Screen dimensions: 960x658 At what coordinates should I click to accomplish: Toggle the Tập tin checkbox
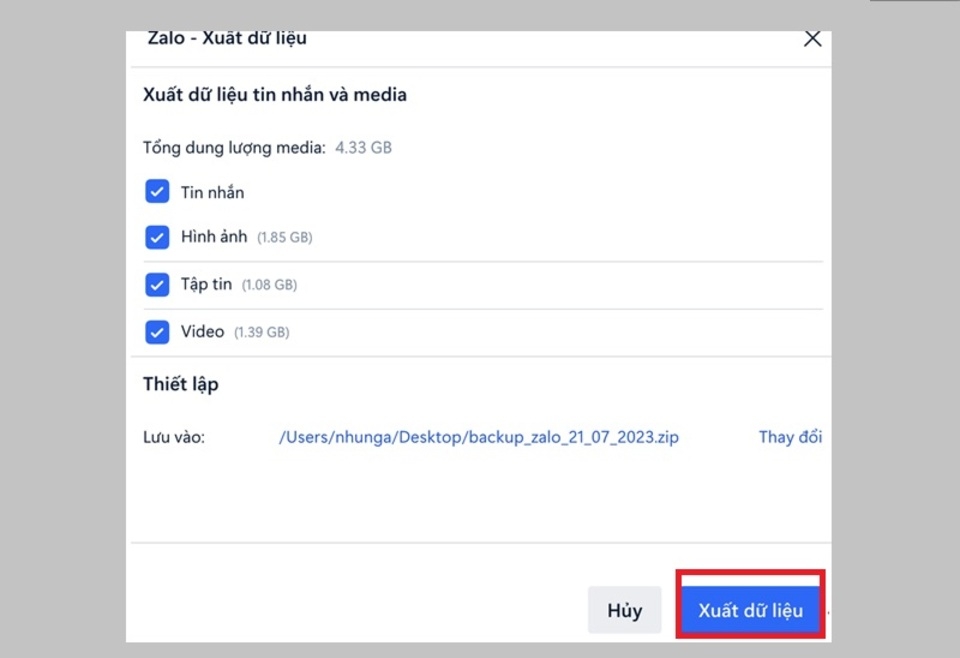click(157, 285)
